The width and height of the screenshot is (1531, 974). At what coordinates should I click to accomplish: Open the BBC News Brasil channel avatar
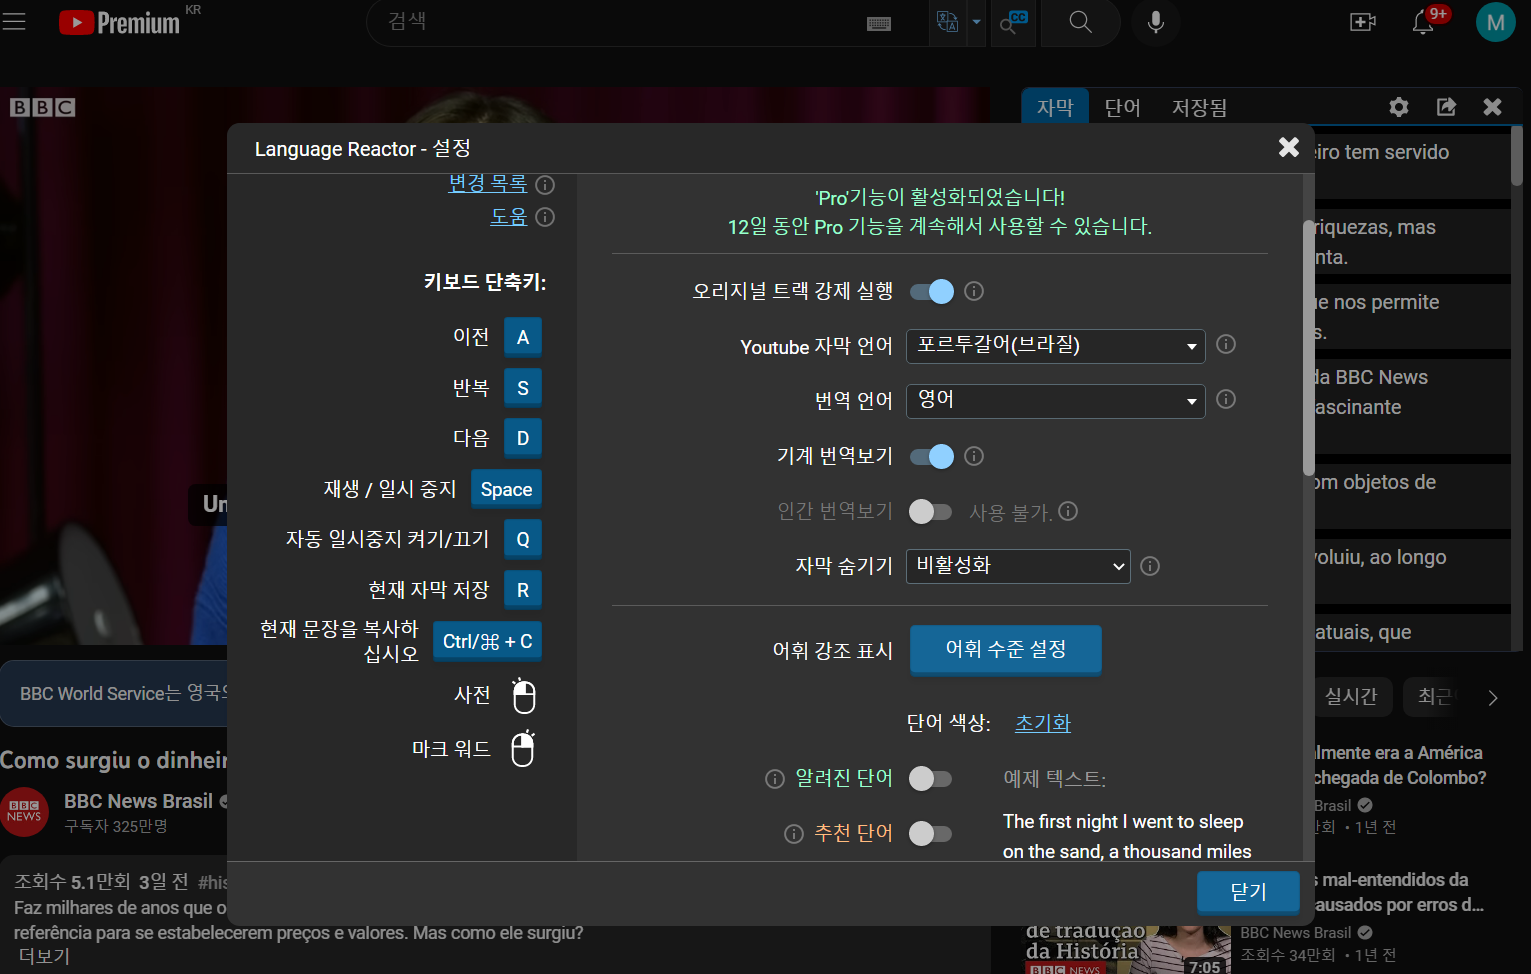tap(24, 810)
